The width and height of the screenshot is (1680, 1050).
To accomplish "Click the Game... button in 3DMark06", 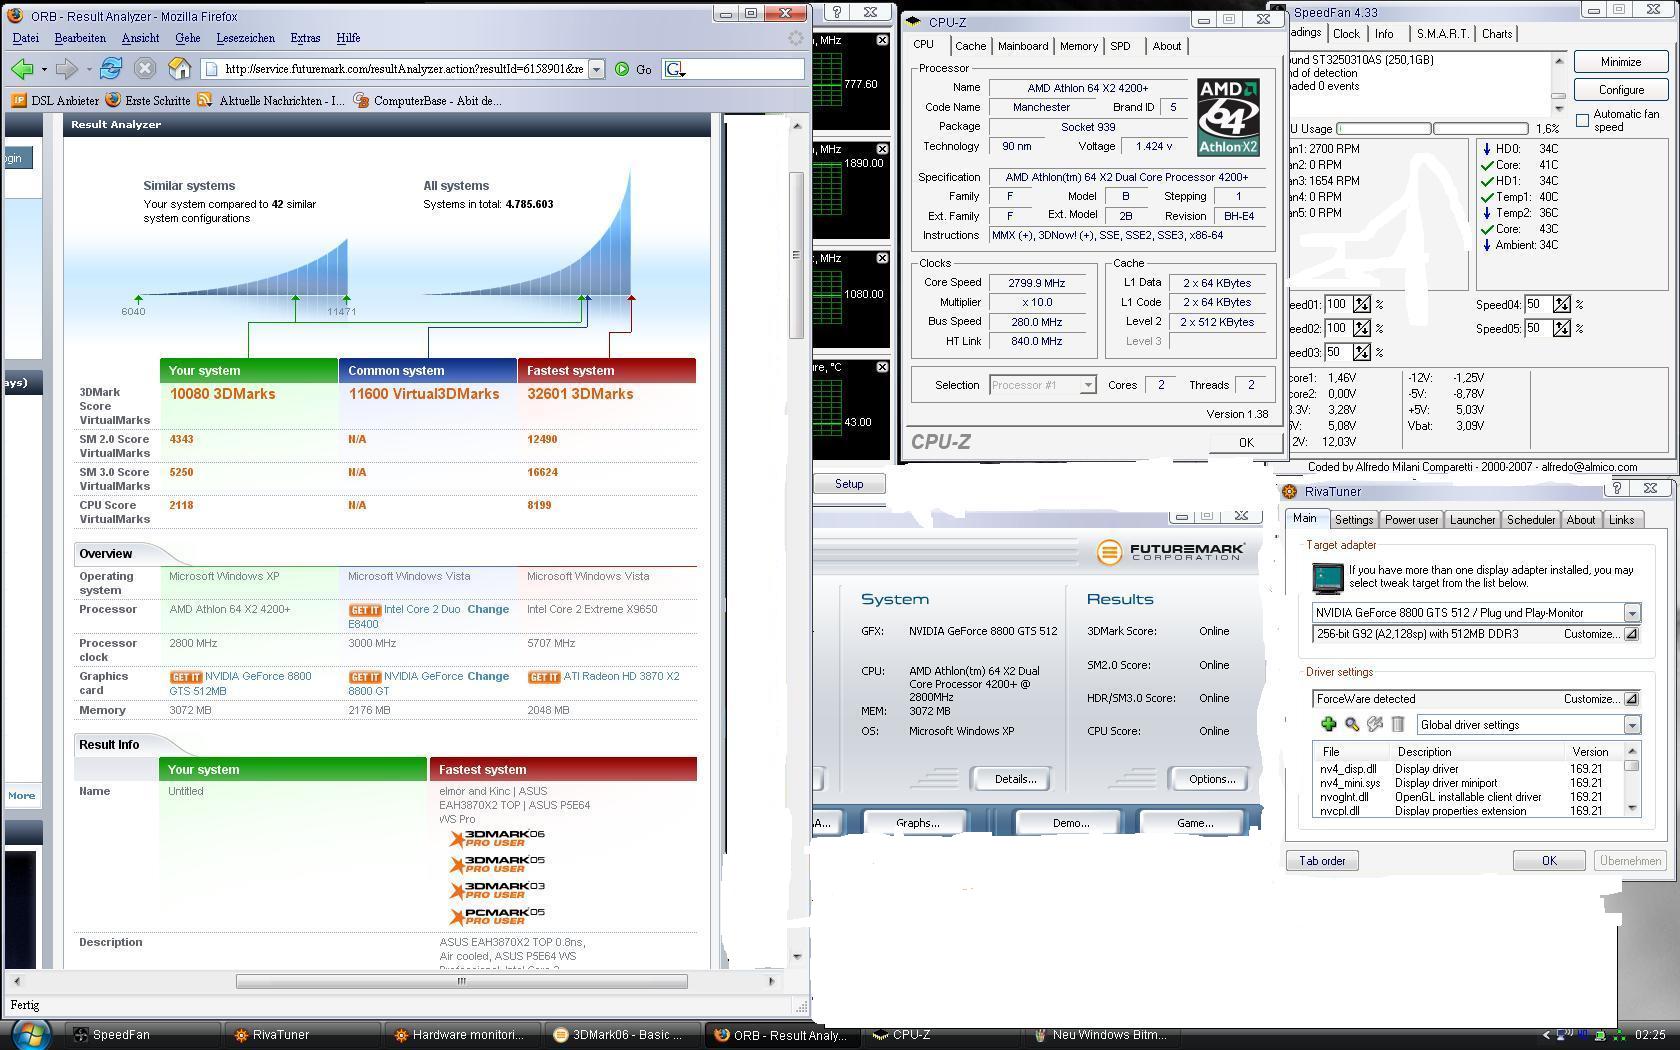I will (1195, 823).
